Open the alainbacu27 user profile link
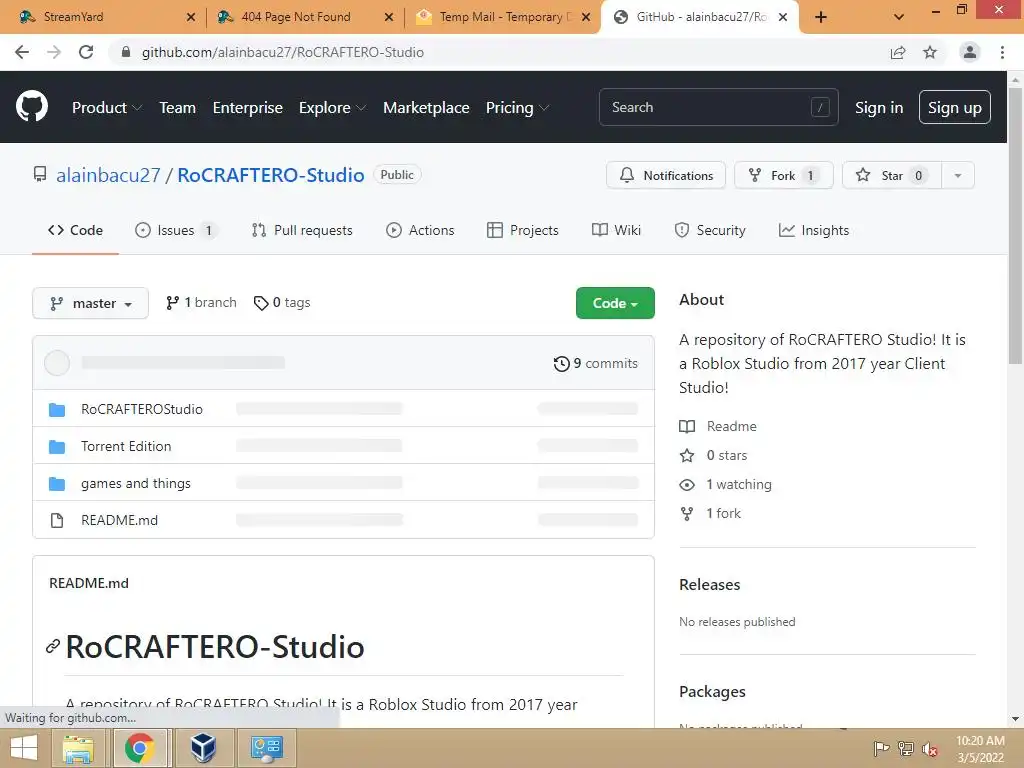The height and width of the screenshot is (768, 1024). pos(108,175)
